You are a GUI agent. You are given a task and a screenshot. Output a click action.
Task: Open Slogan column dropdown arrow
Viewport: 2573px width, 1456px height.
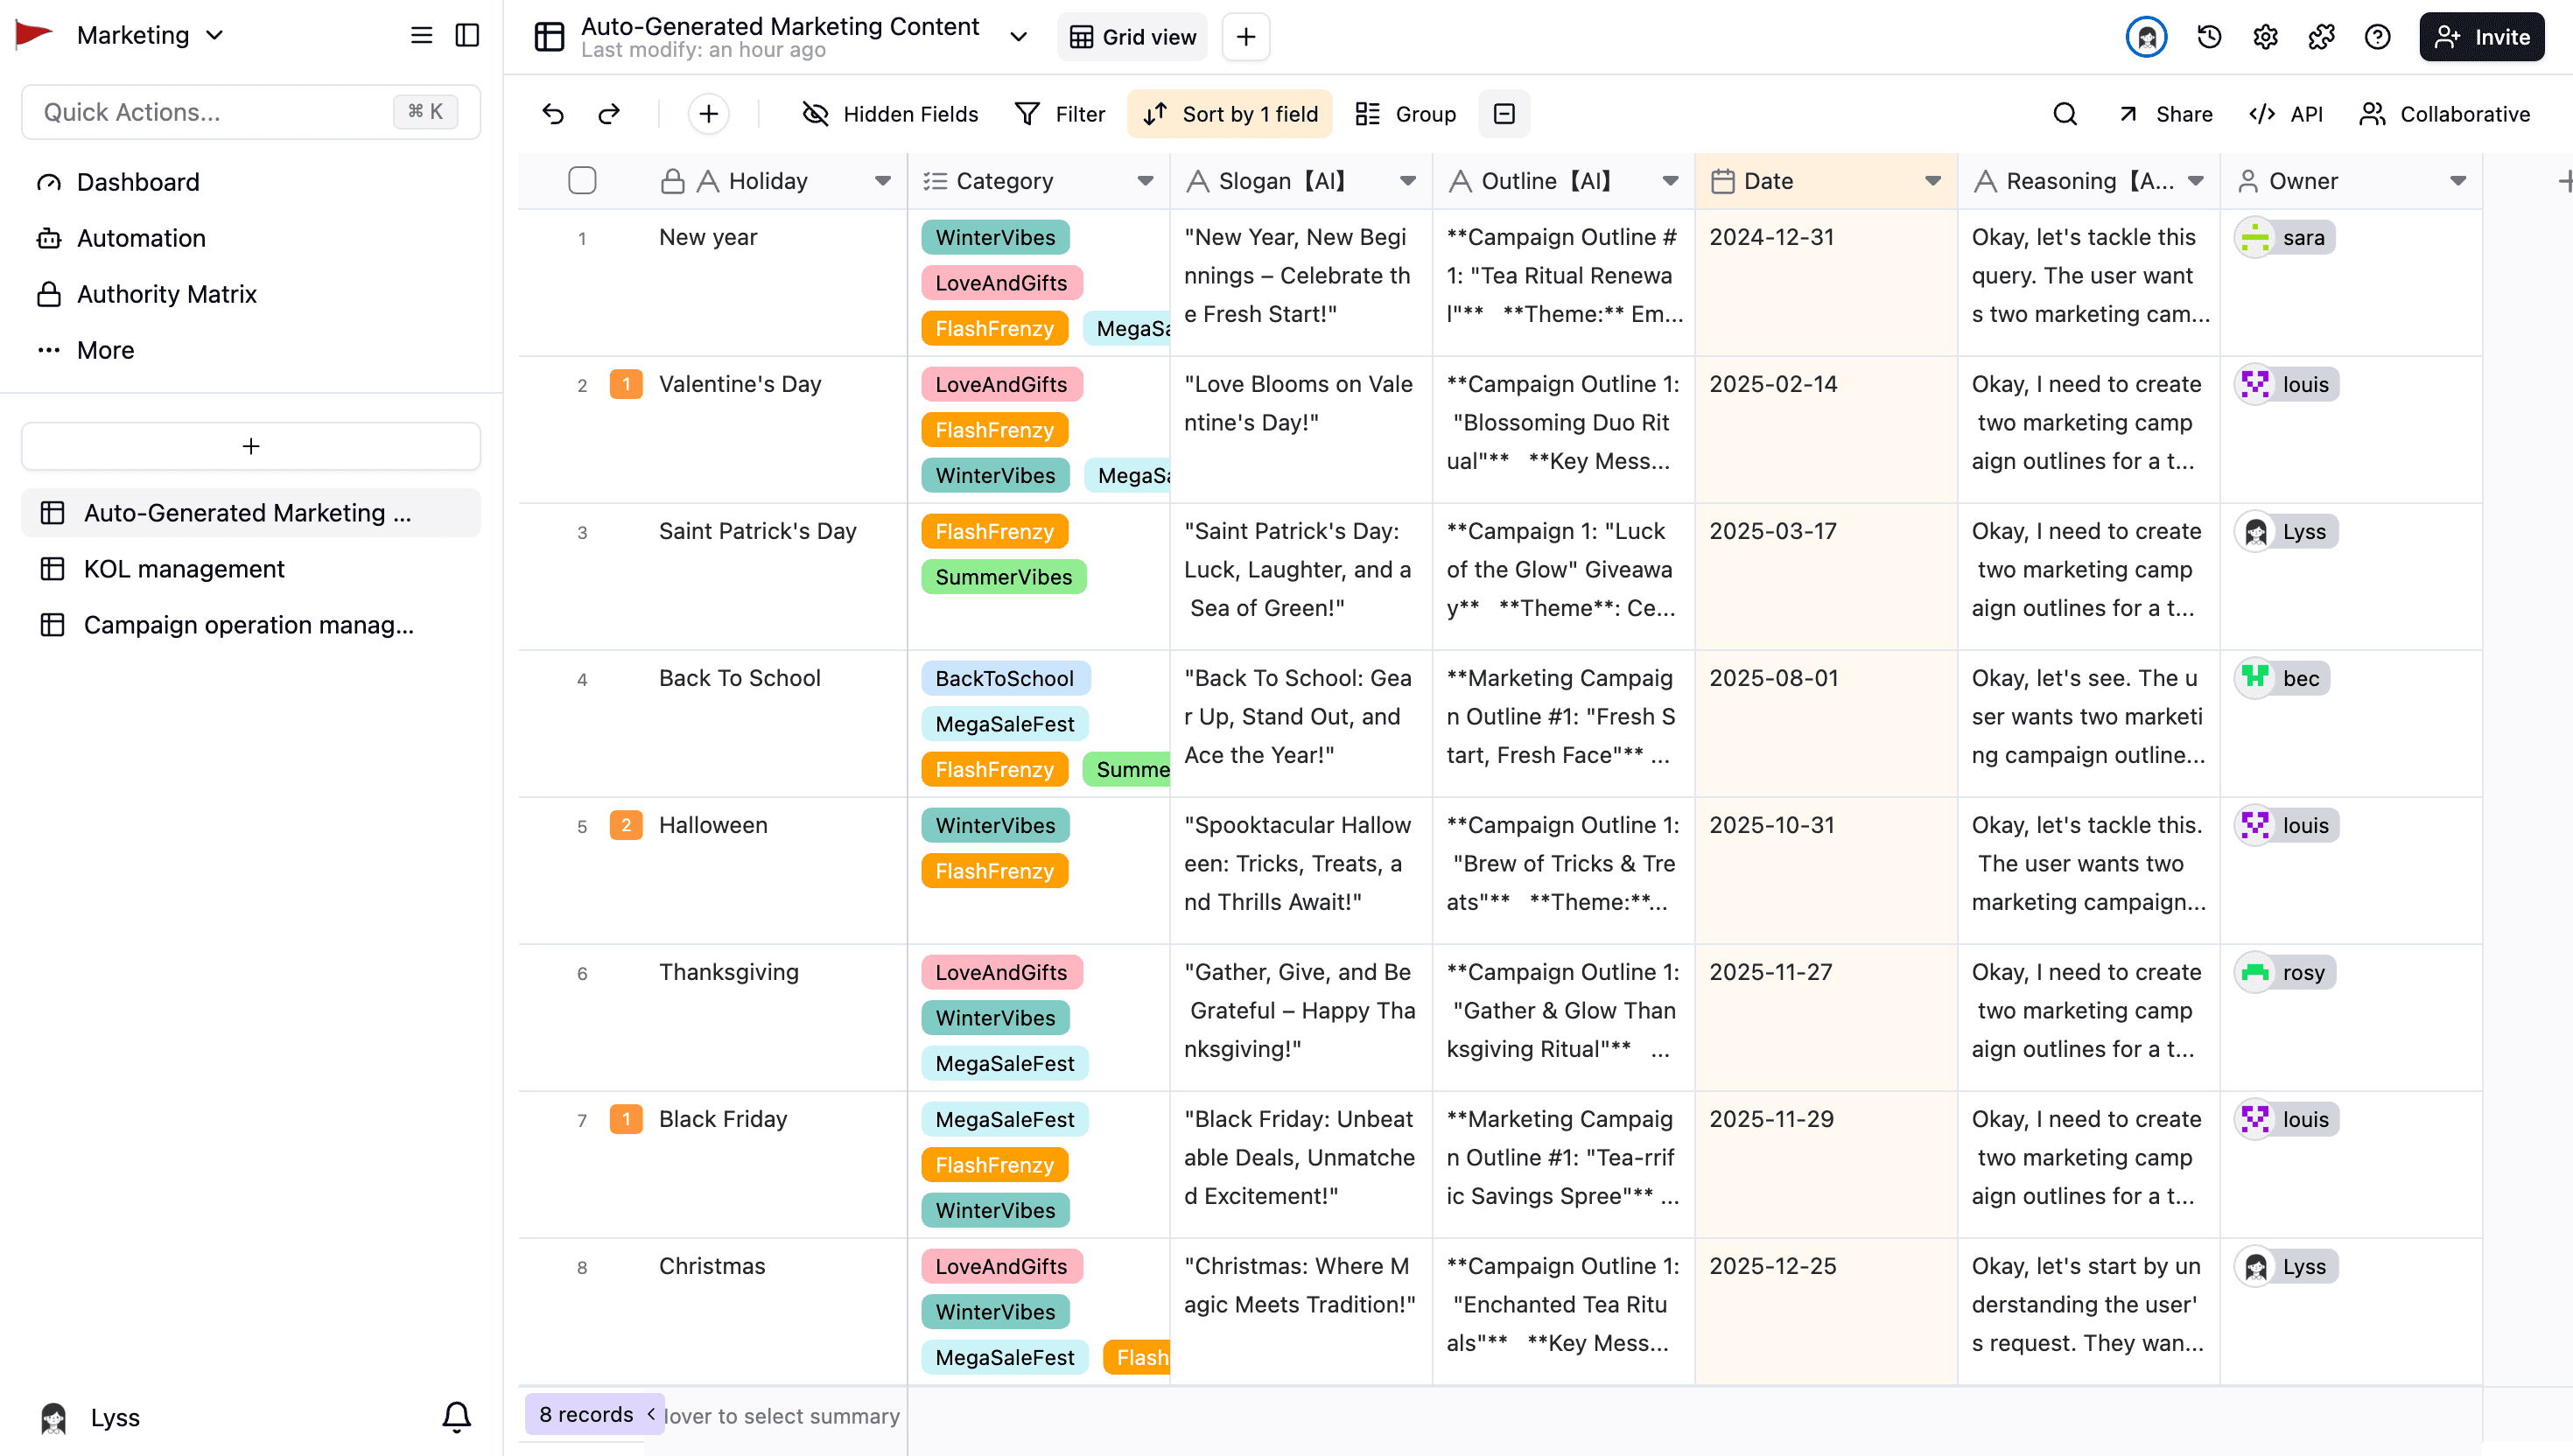(x=1408, y=181)
